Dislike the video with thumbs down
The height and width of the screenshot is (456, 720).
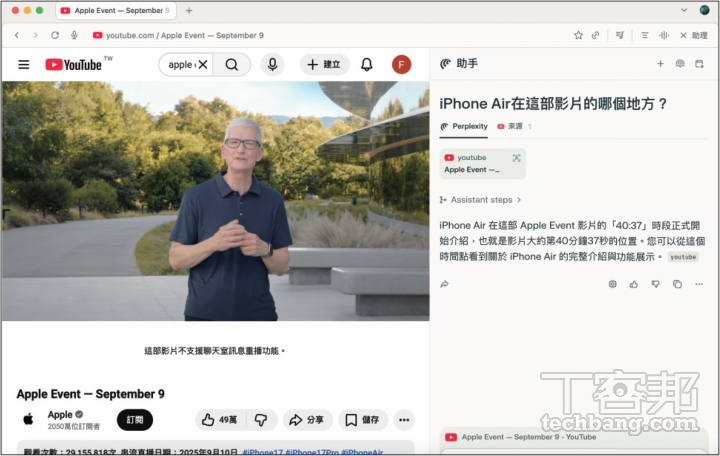tap(261, 420)
